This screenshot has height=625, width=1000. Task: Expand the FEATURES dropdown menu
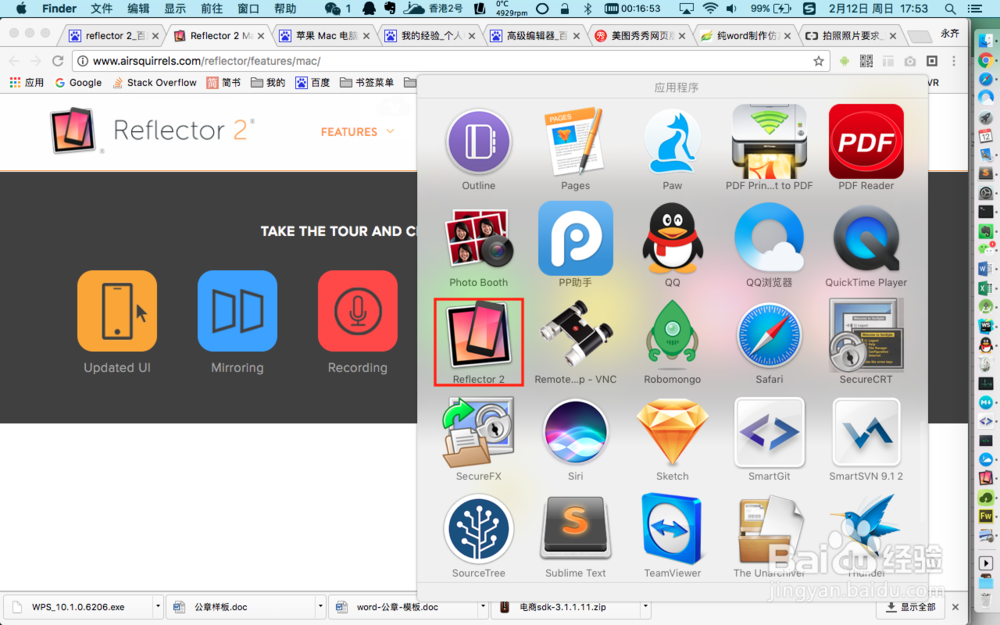point(357,132)
